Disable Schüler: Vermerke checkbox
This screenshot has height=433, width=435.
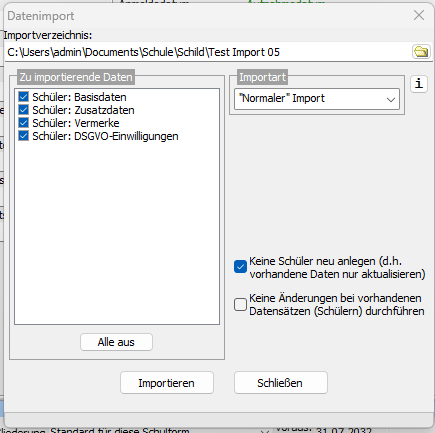[x=23, y=123]
